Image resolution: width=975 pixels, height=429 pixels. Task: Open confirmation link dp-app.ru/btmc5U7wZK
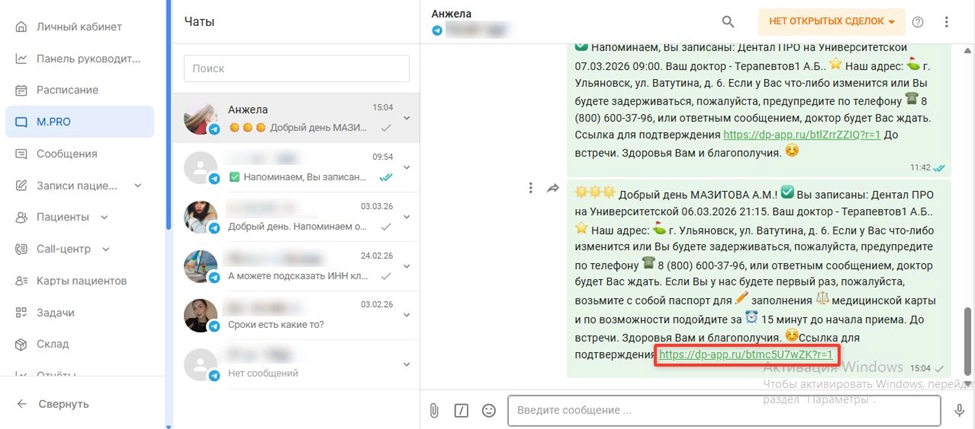[746, 354]
